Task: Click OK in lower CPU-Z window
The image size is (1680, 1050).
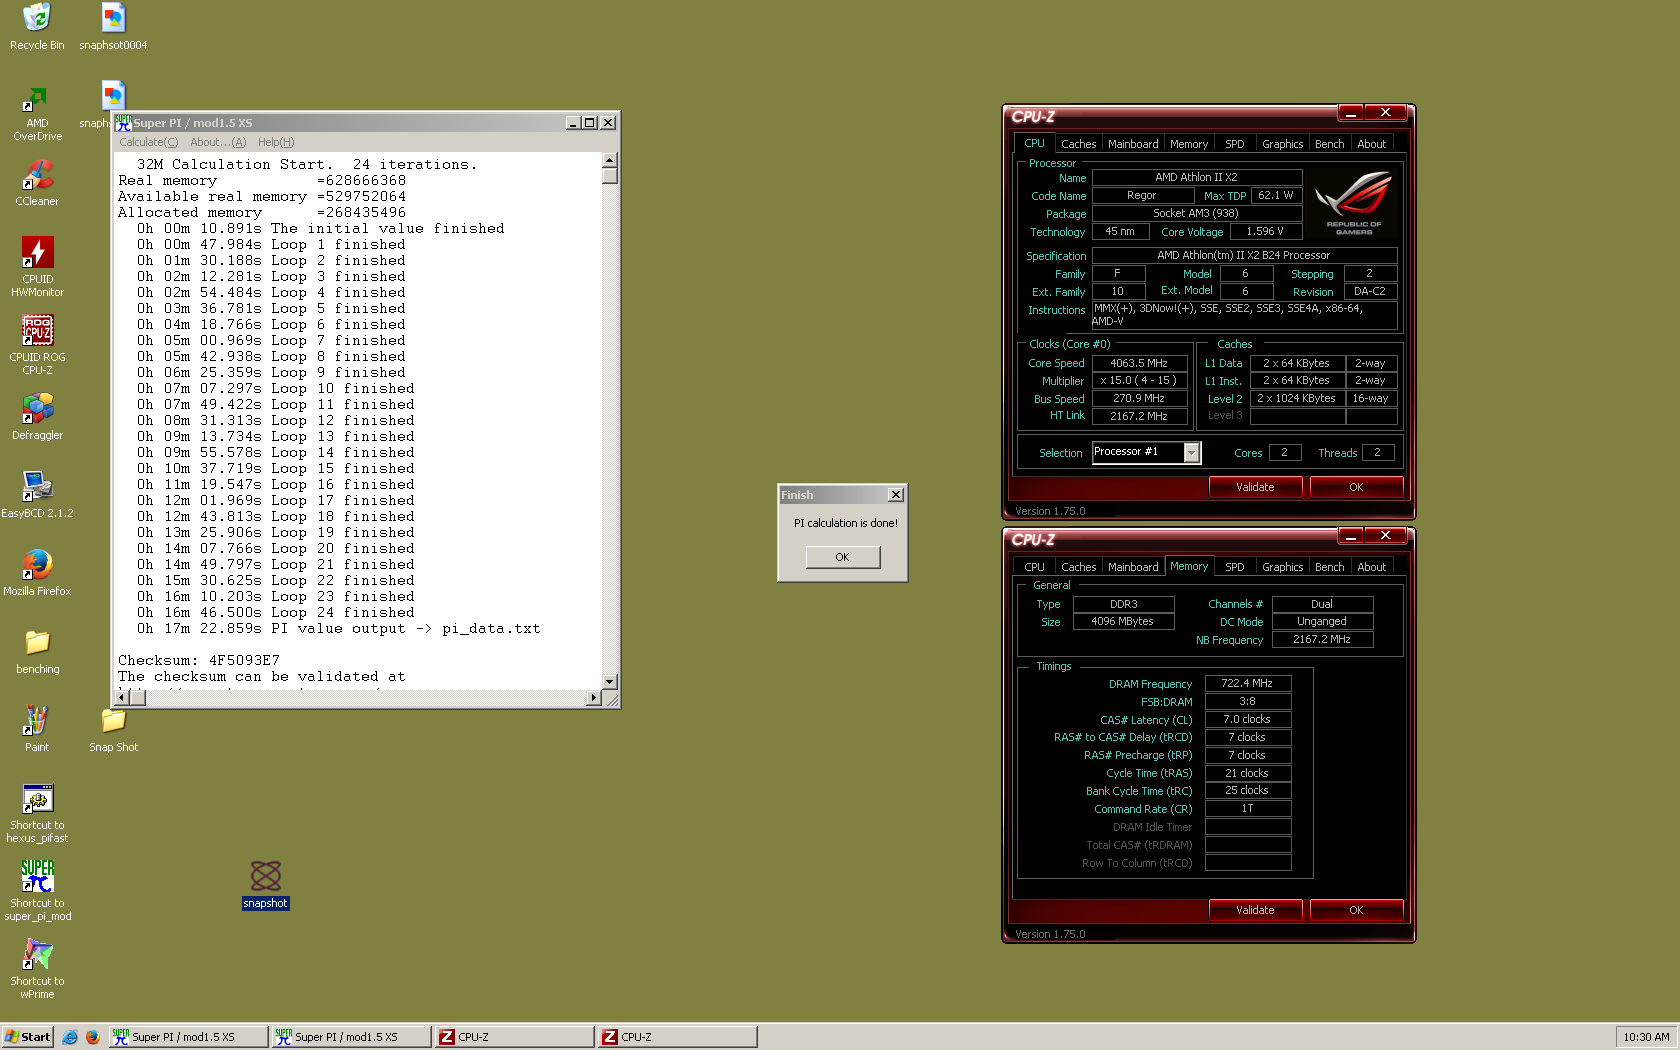Action: (x=1356, y=910)
